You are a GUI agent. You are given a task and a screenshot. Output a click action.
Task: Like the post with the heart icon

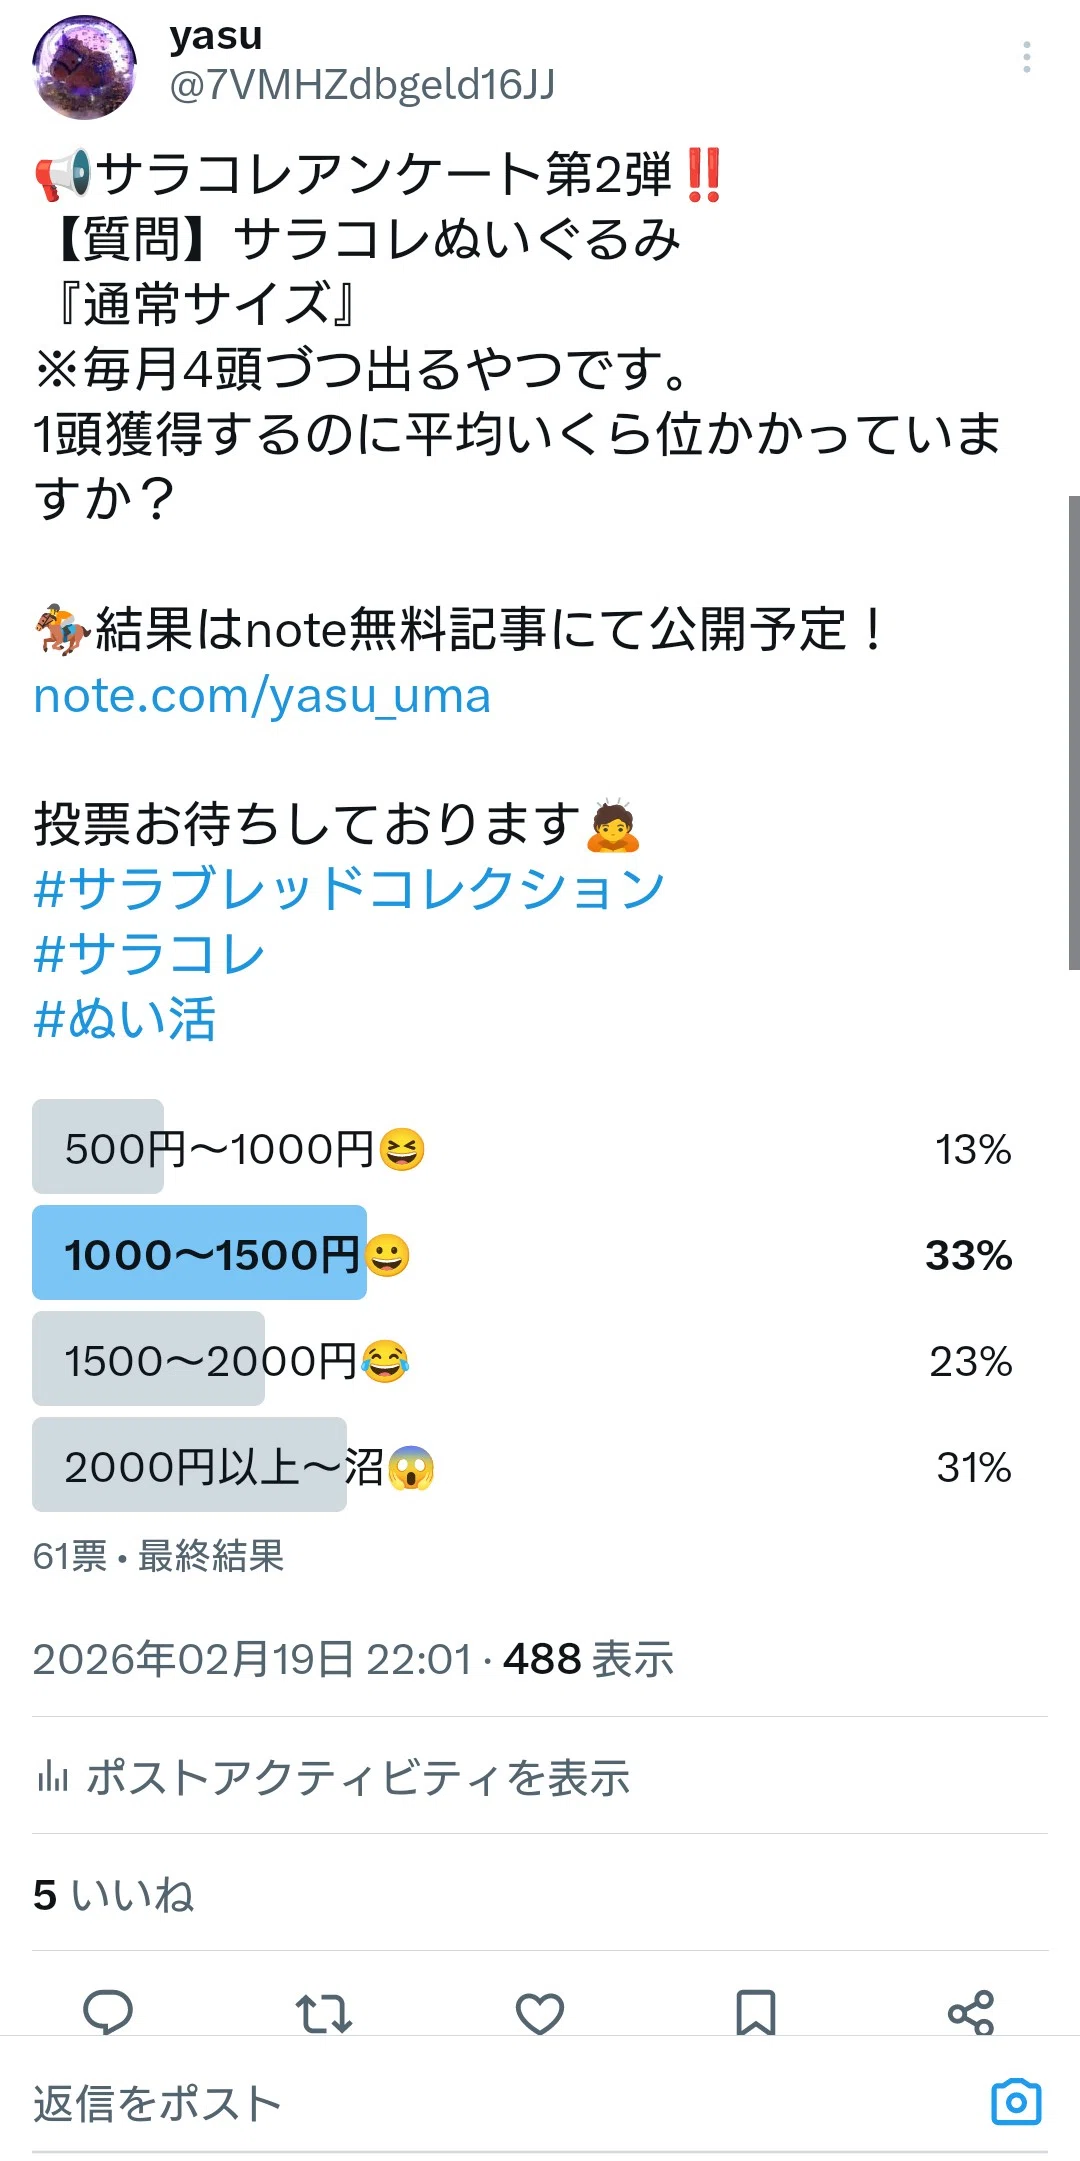[540, 2012]
